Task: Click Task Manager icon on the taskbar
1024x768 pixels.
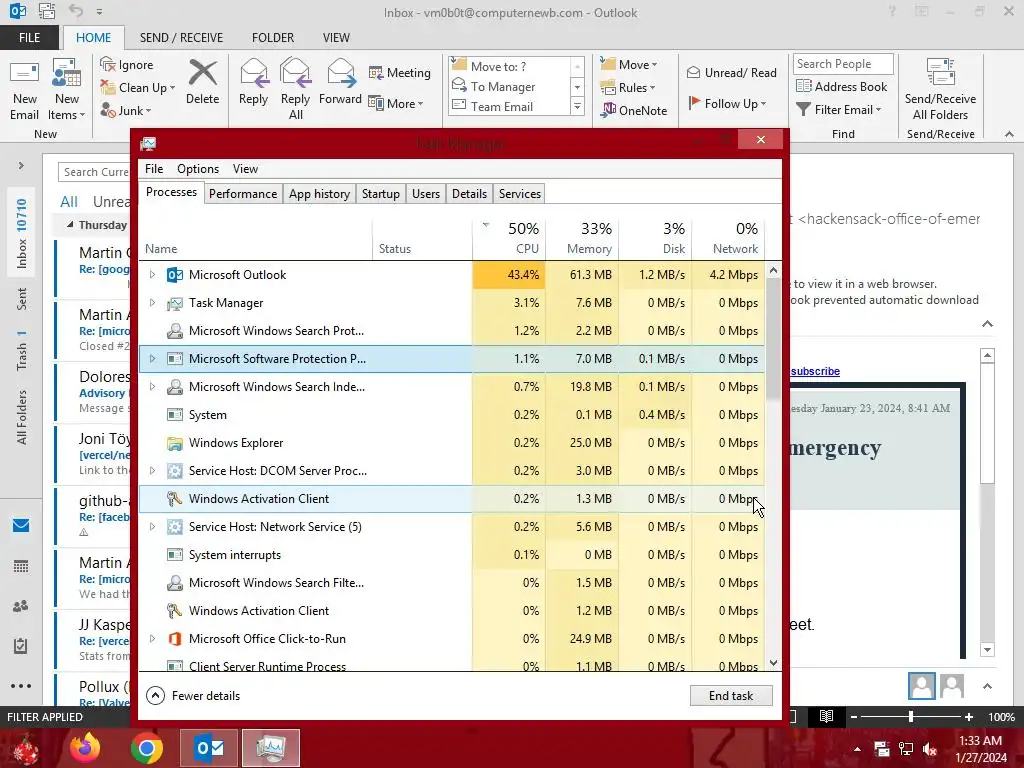Action: click(270, 748)
